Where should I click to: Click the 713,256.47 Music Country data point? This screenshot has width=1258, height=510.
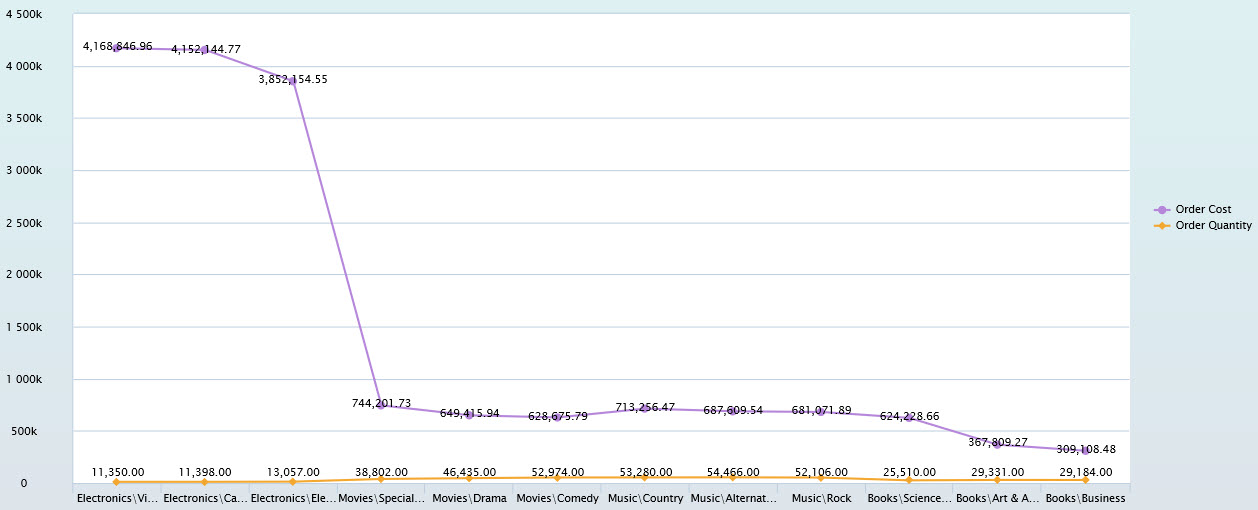[645, 409]
